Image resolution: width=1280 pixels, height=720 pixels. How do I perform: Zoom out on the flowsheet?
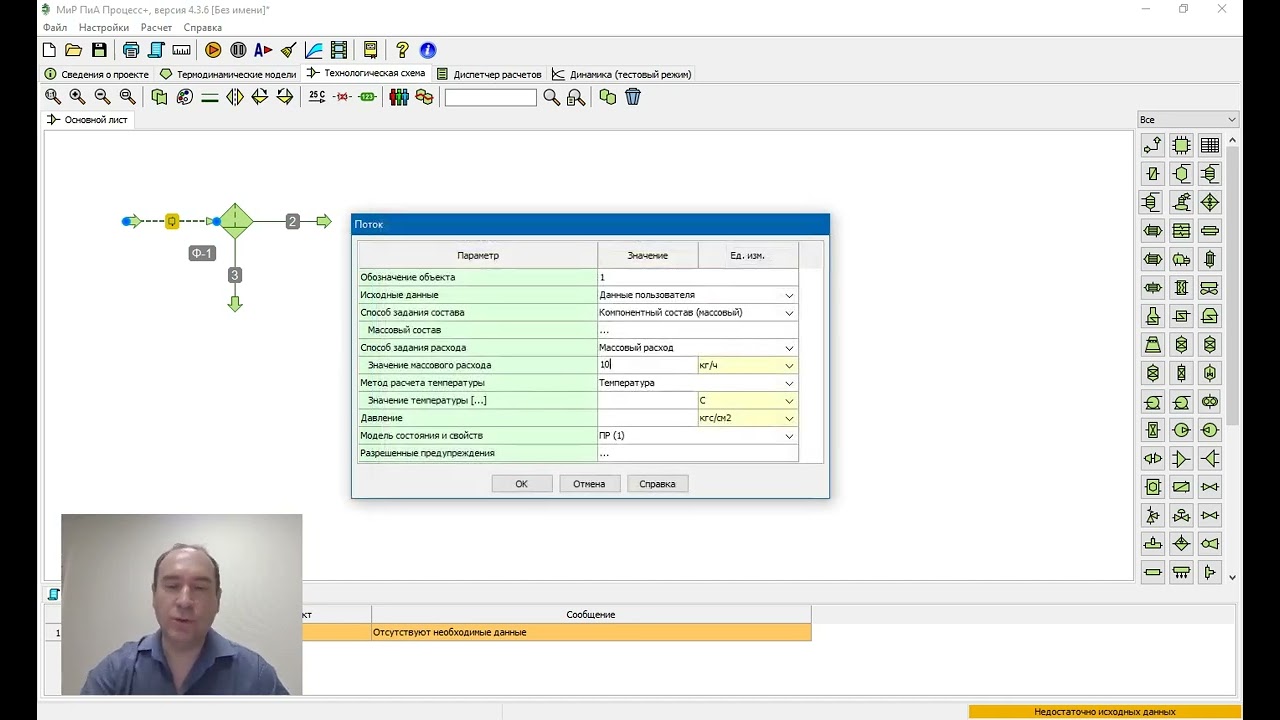click(x=102, y=97)
